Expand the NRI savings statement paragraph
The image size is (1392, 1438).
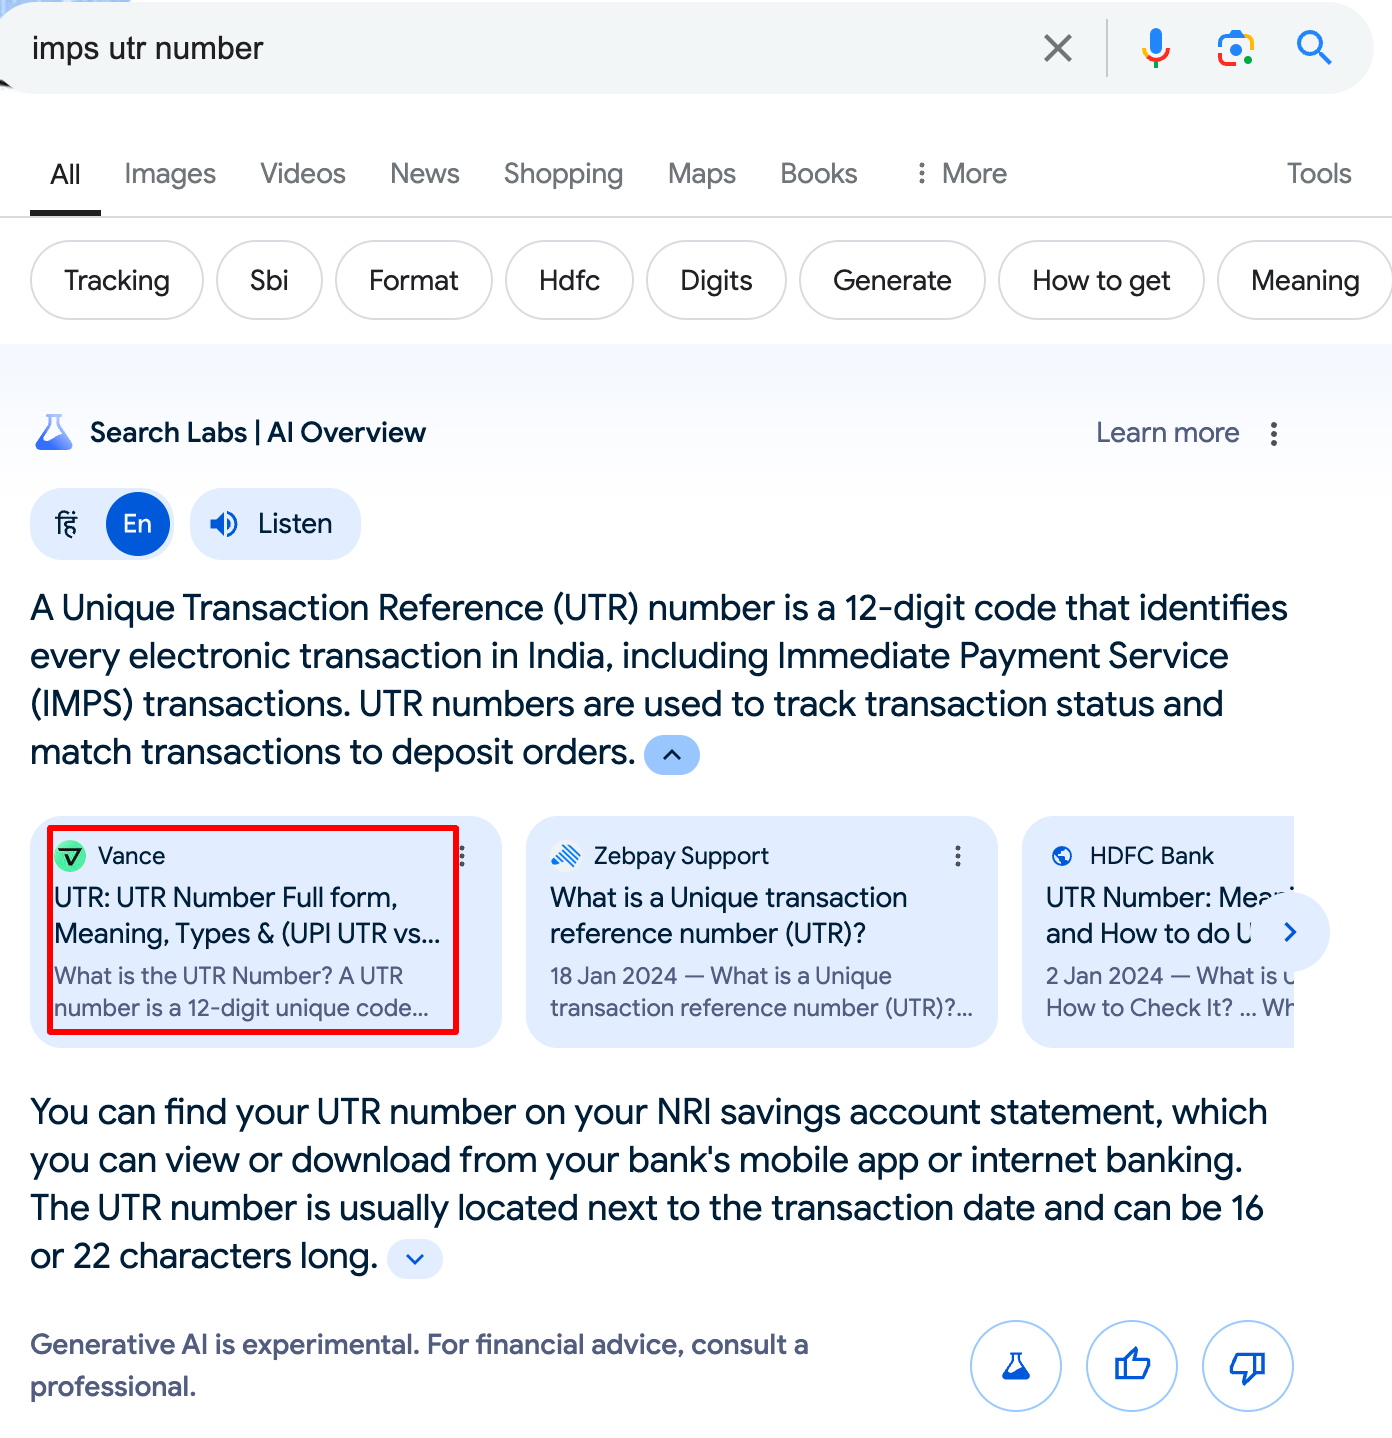point(415,1259)
